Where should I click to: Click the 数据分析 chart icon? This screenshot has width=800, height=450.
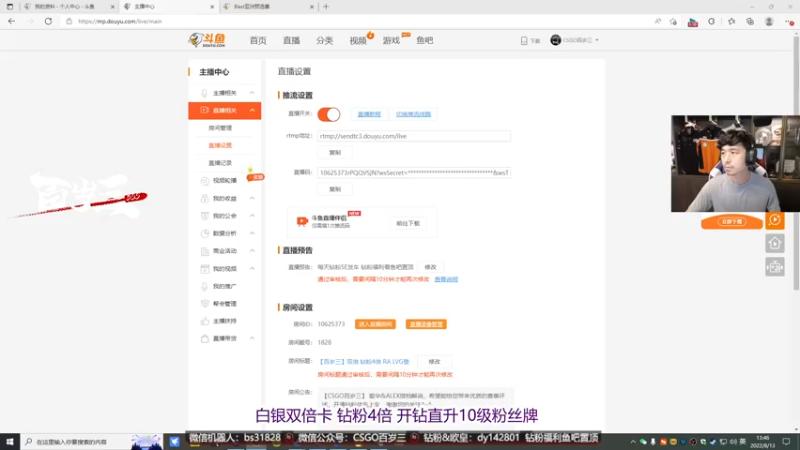tap(205, 233)
